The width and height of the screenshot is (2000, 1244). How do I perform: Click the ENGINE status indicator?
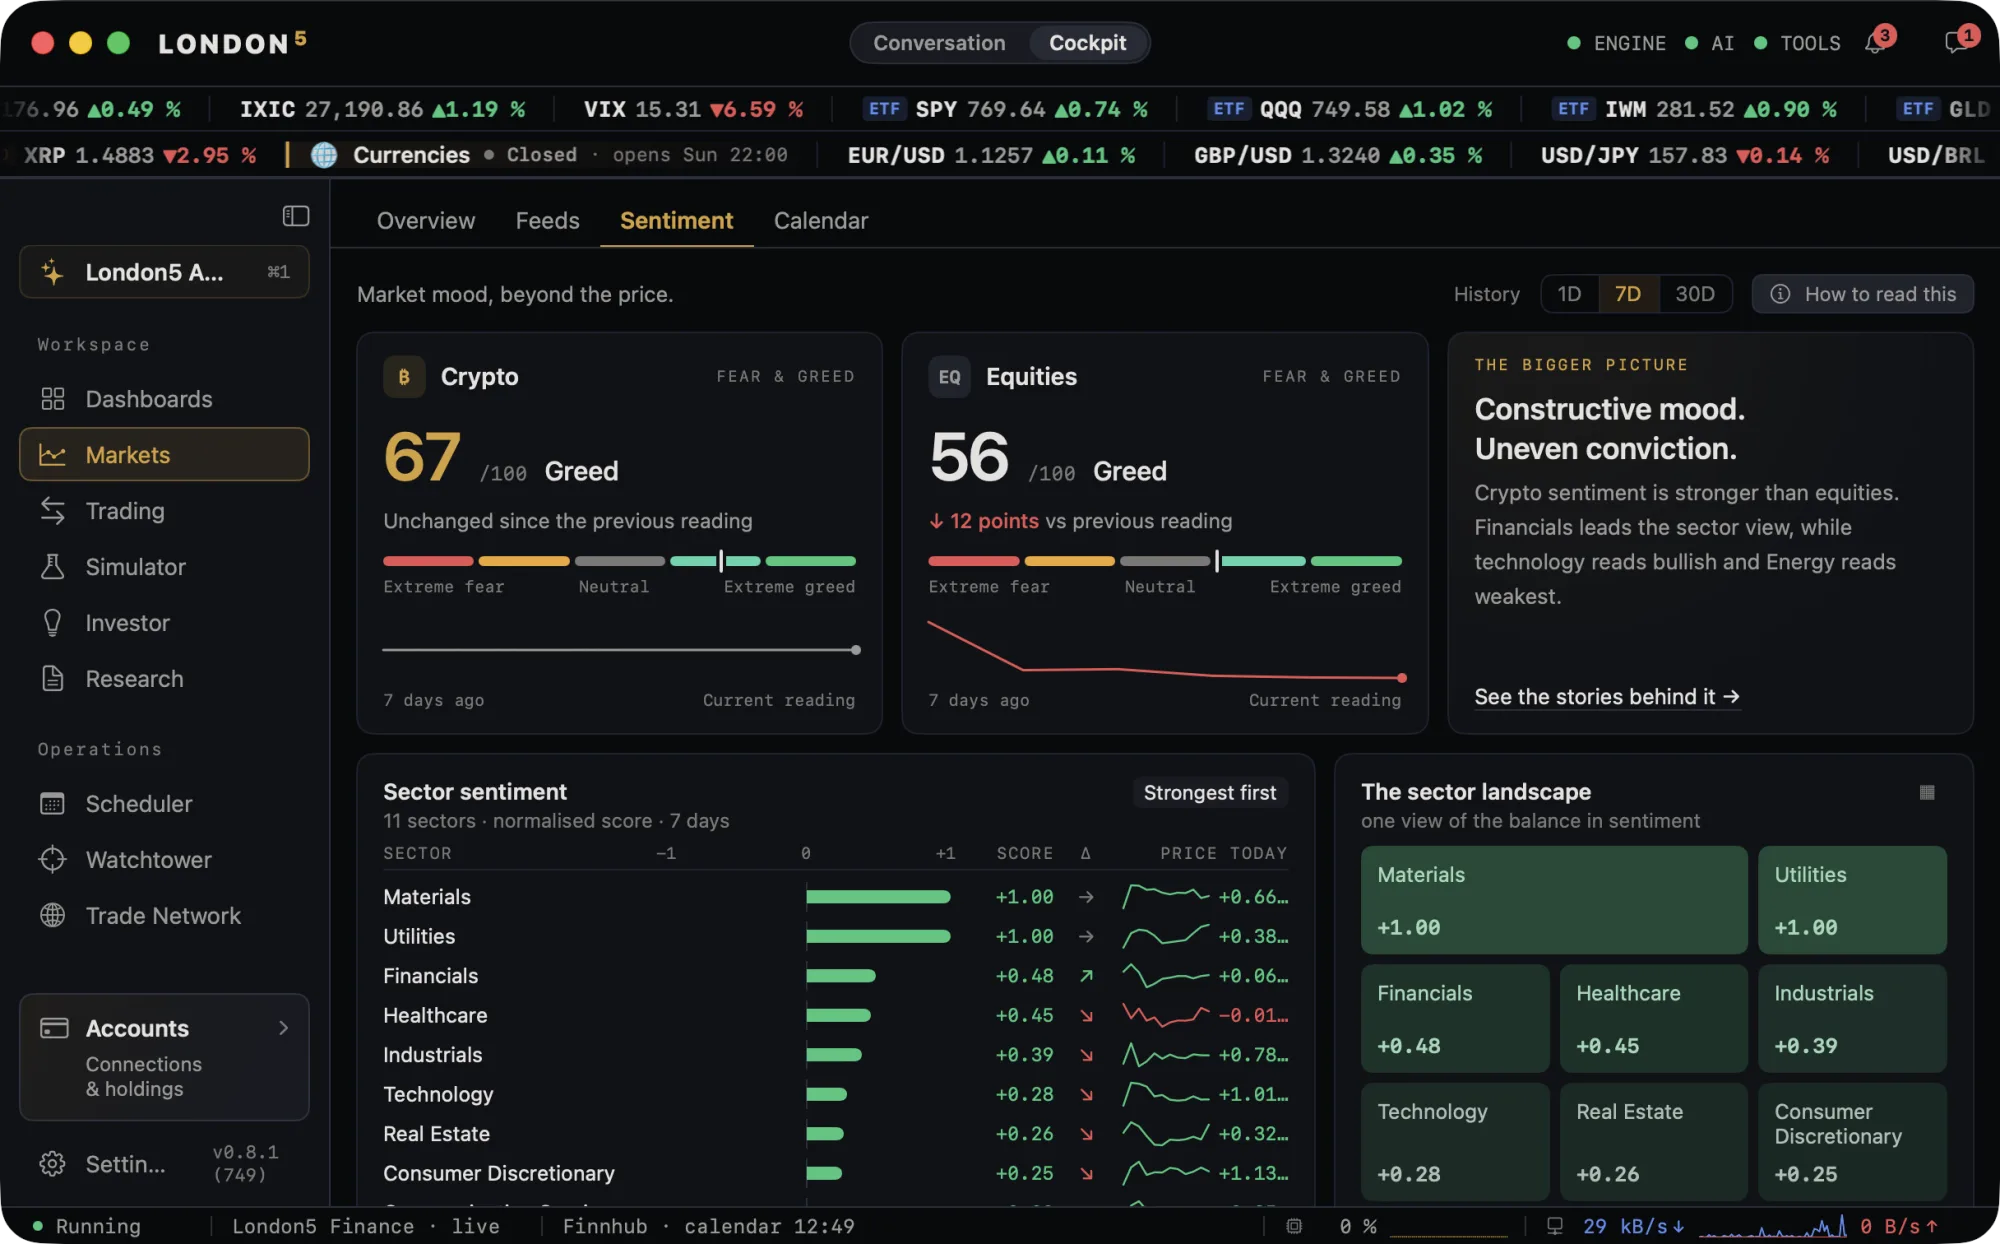1616,43
